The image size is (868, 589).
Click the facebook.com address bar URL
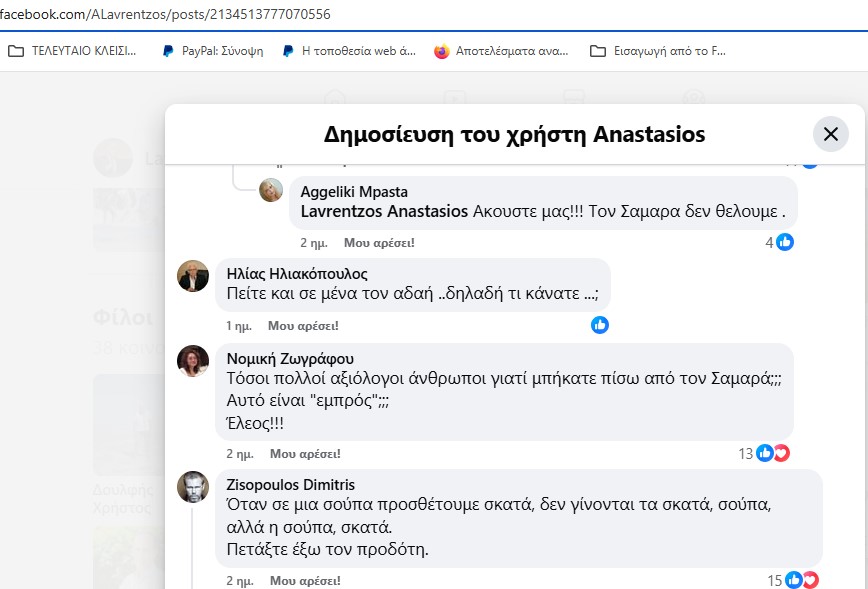click(x=165, y=14)
